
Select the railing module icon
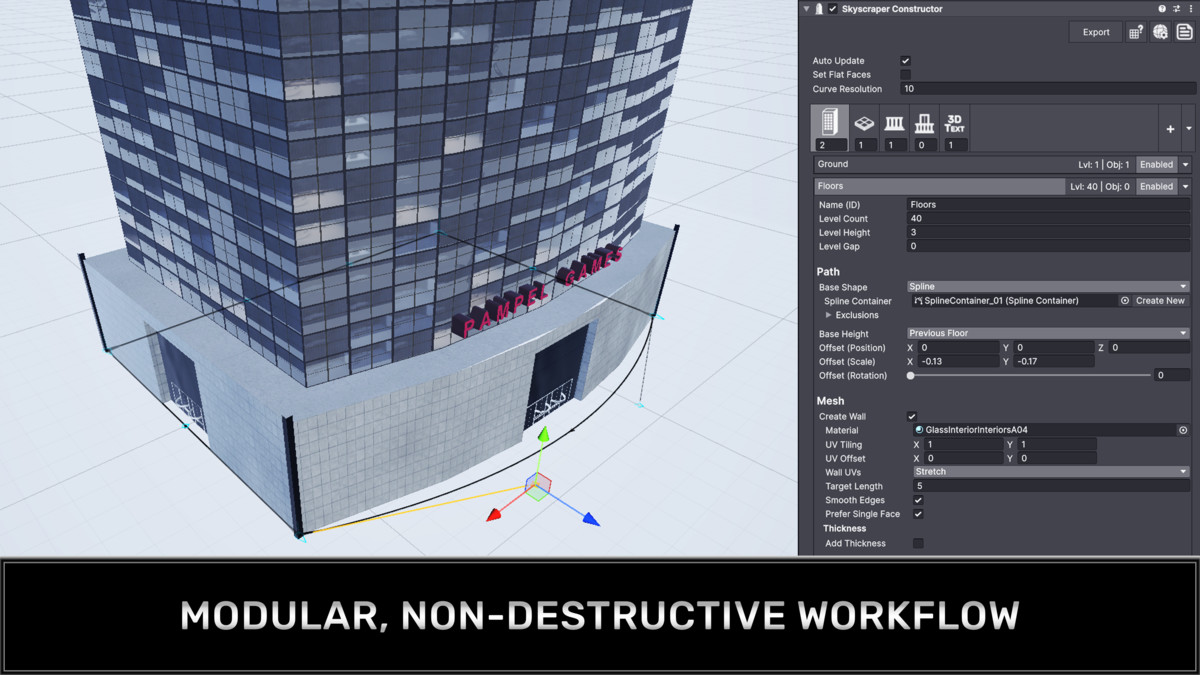924,122
